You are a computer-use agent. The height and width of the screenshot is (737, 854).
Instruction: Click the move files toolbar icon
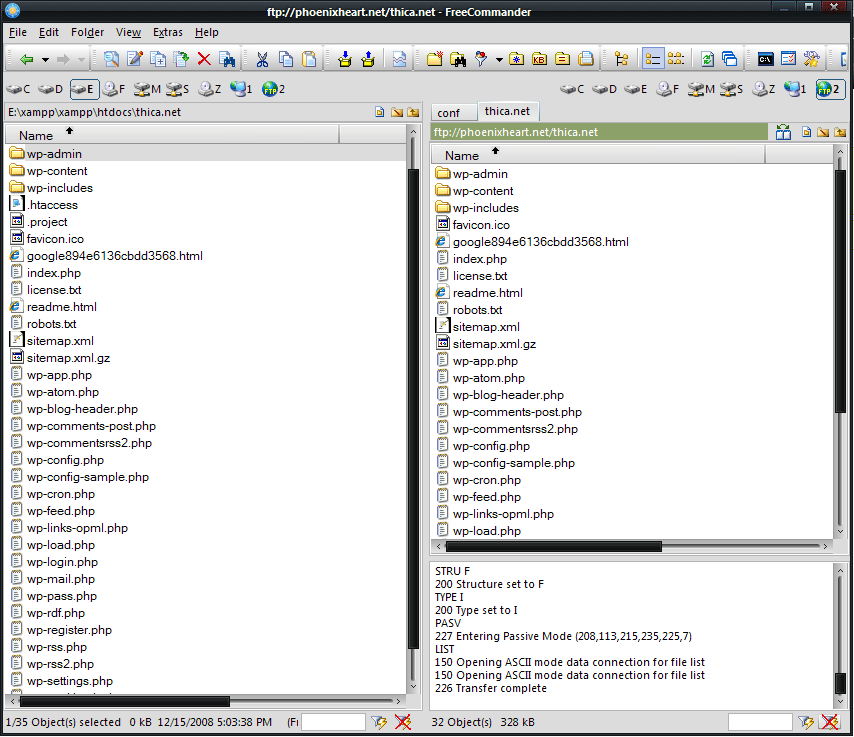click(x=181, y=59)
